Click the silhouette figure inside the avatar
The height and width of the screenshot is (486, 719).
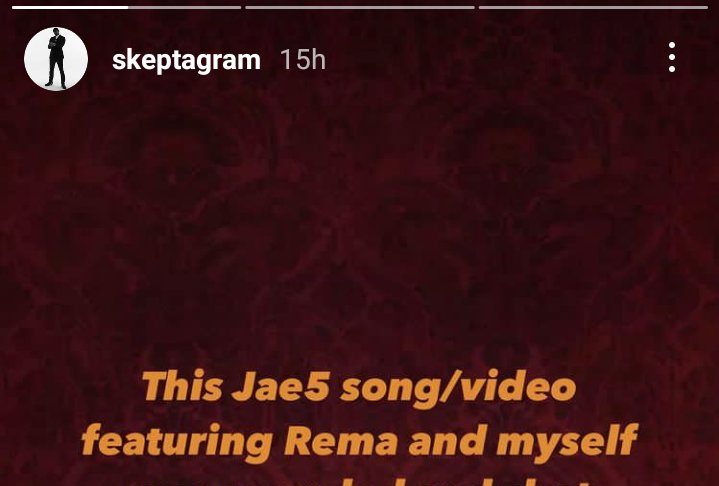click(56, 59)
